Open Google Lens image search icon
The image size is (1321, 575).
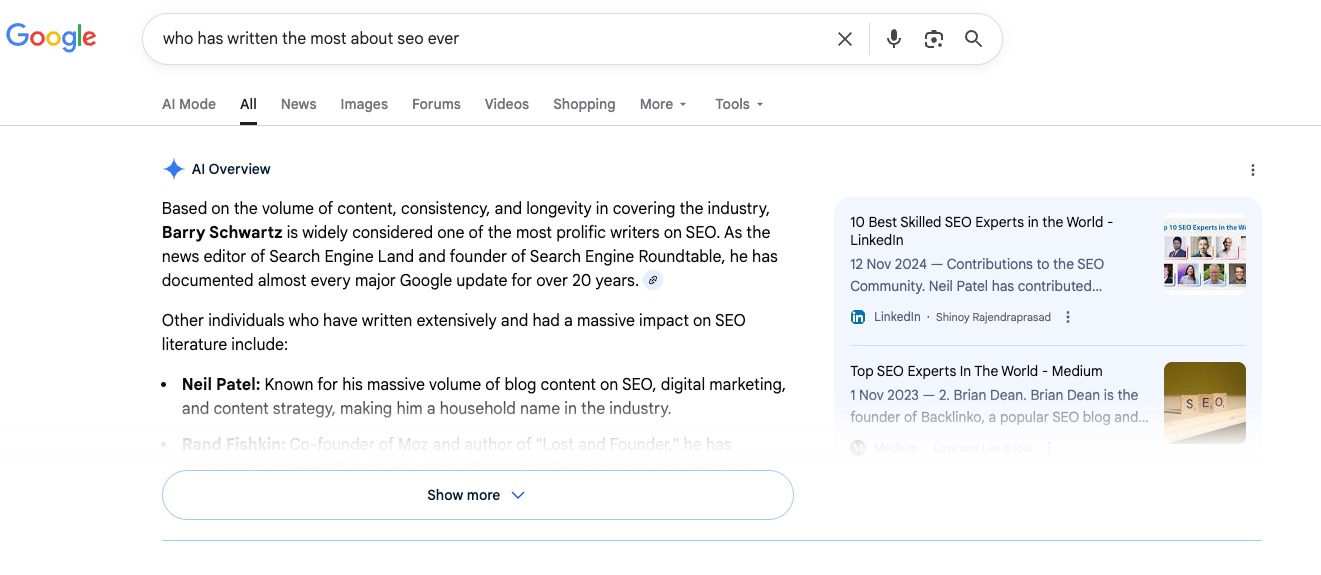coord(934,39)
